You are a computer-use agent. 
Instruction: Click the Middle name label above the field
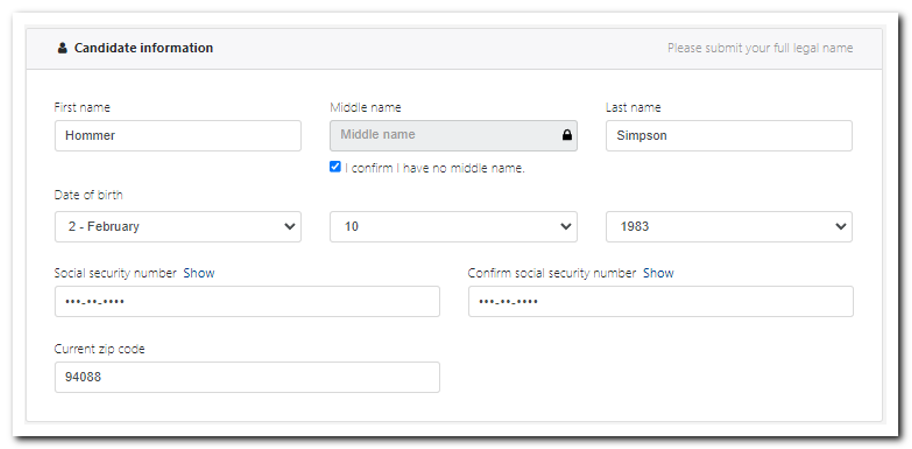pos(366,108)
